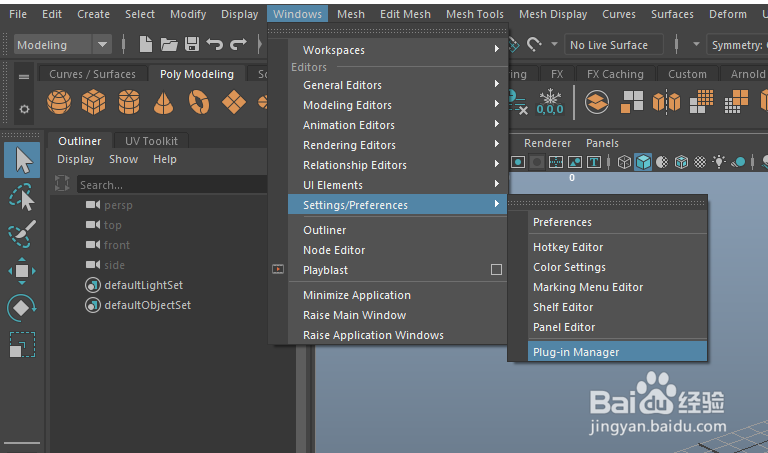
Task: Add a polygon cube from shelf
Action: [x=94, y=102]
